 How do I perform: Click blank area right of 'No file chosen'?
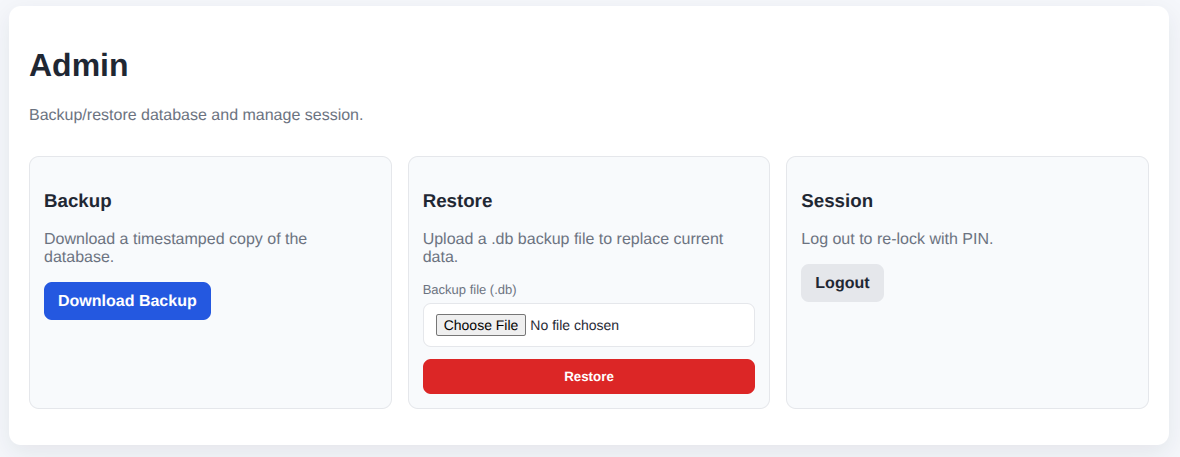coord(690,325)
